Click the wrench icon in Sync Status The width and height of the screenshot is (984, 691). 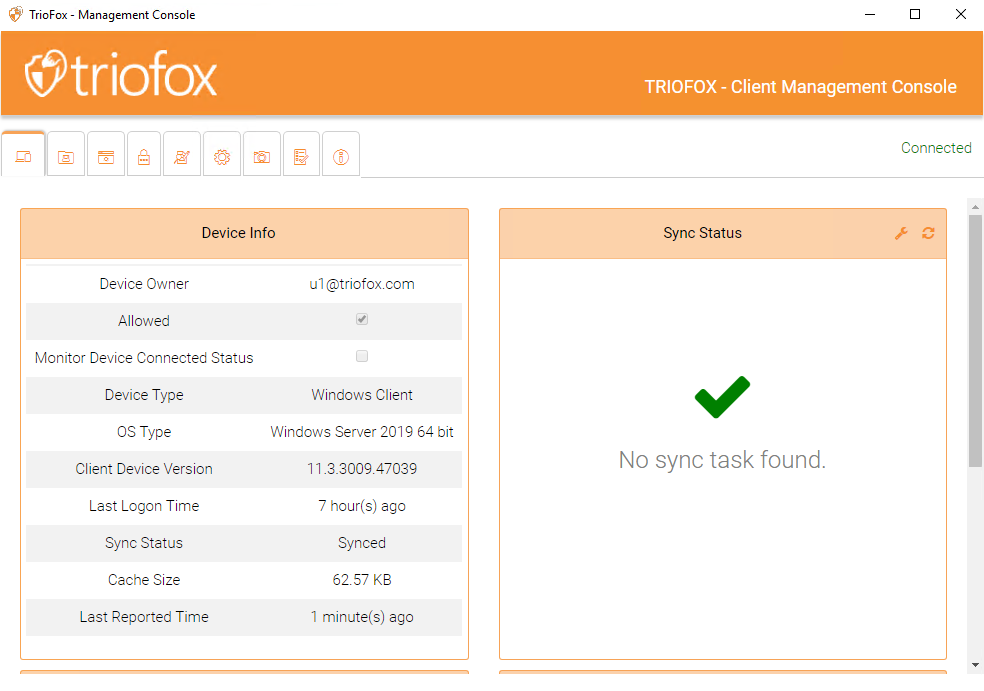point(901,233)
